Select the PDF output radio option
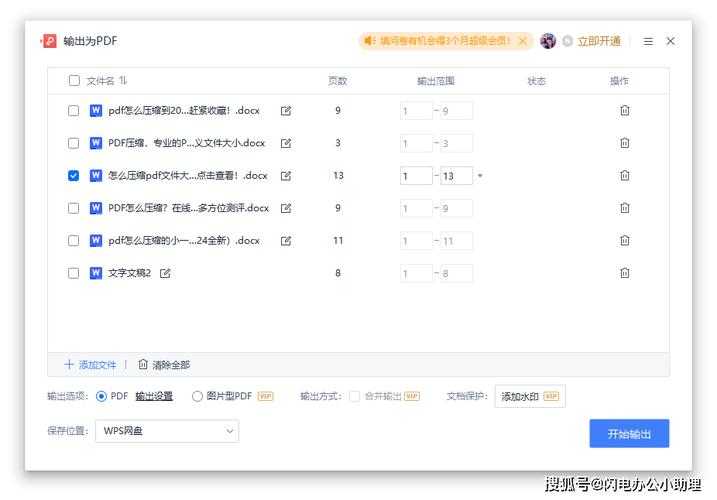Viewport: 717px width, 500px height. 102,396
